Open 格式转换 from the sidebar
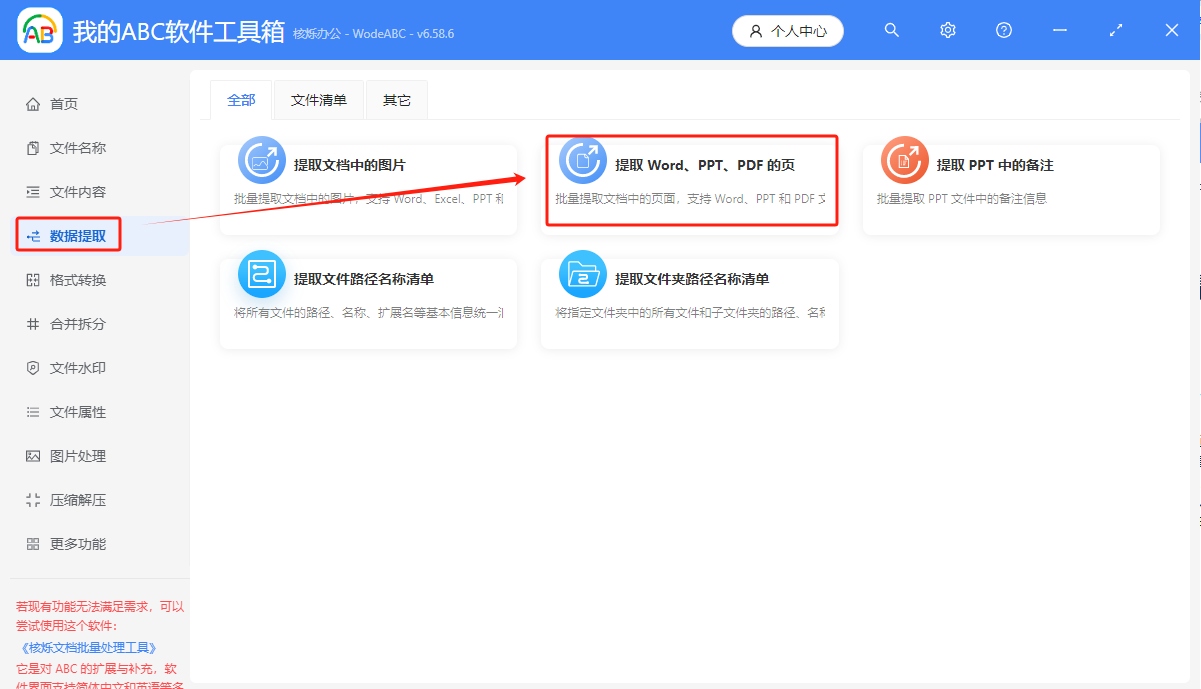 pos(68,279)
